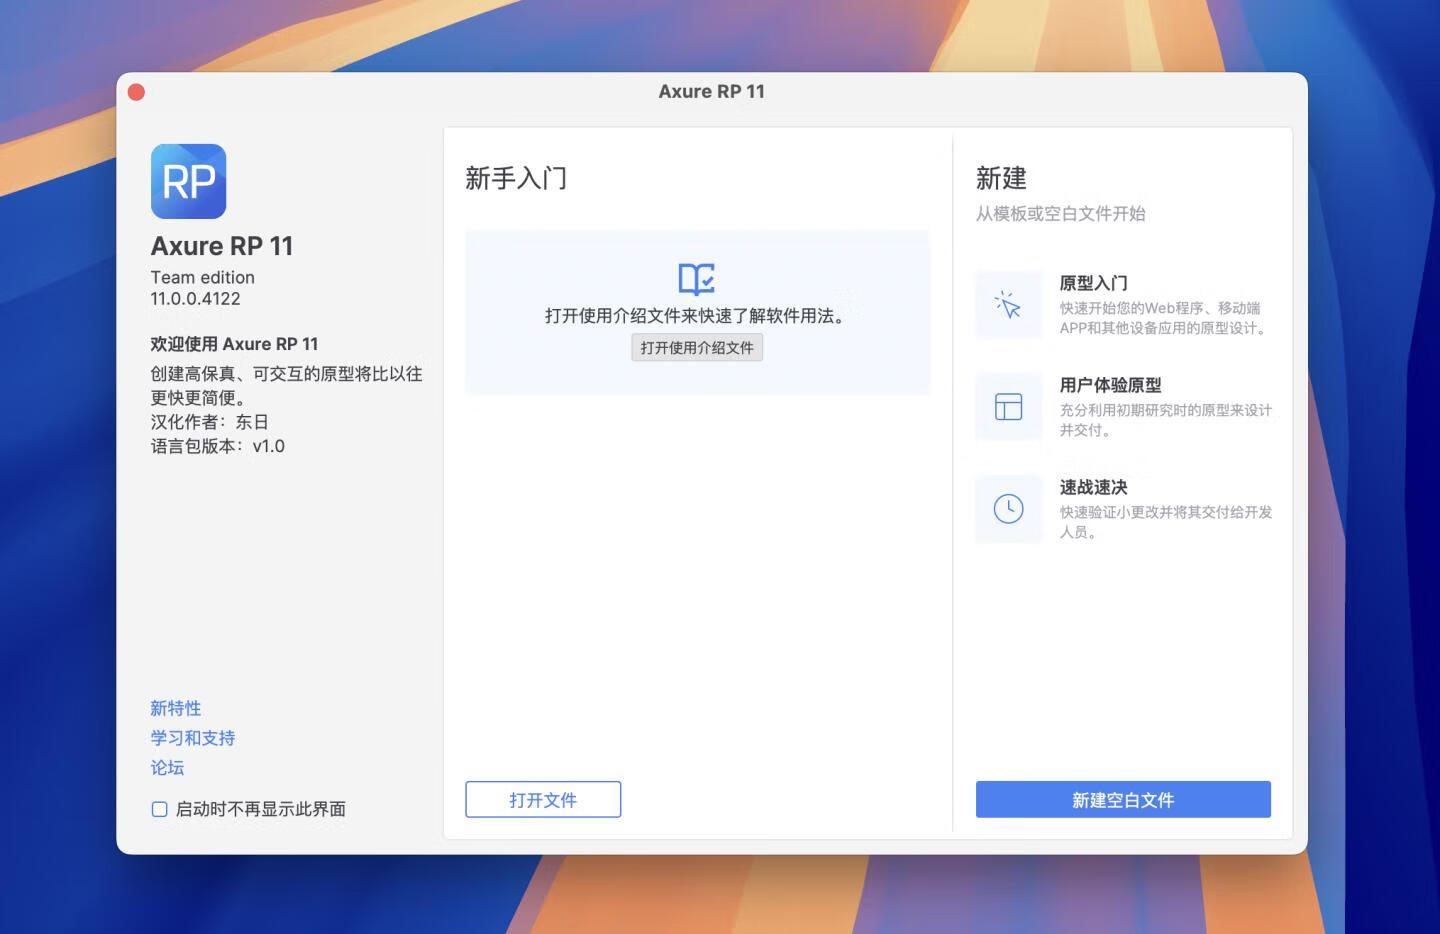This screenshot has width=1440, height=934.
Task: Select the 原型入门 template entry
Action: (1120, 305)
